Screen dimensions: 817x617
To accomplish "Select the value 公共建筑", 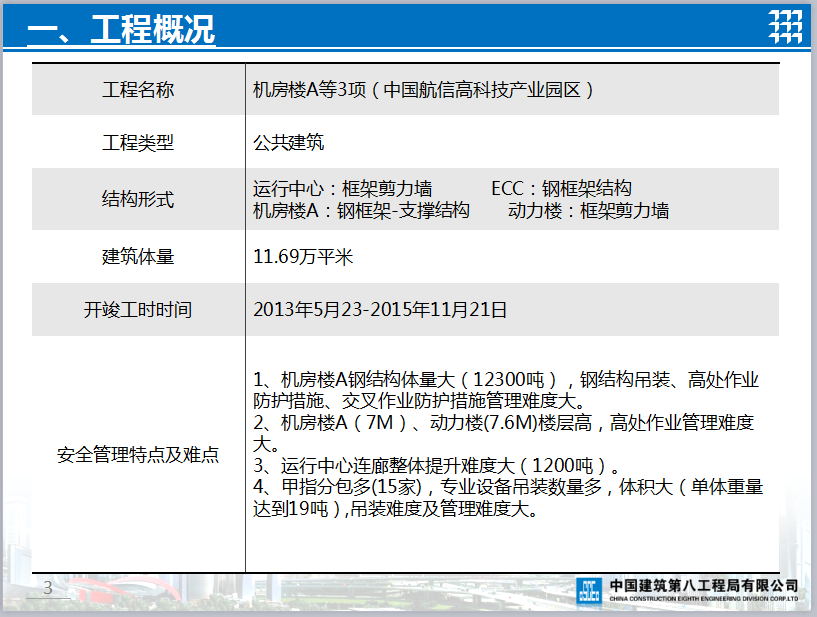I will tap(289, 142).
